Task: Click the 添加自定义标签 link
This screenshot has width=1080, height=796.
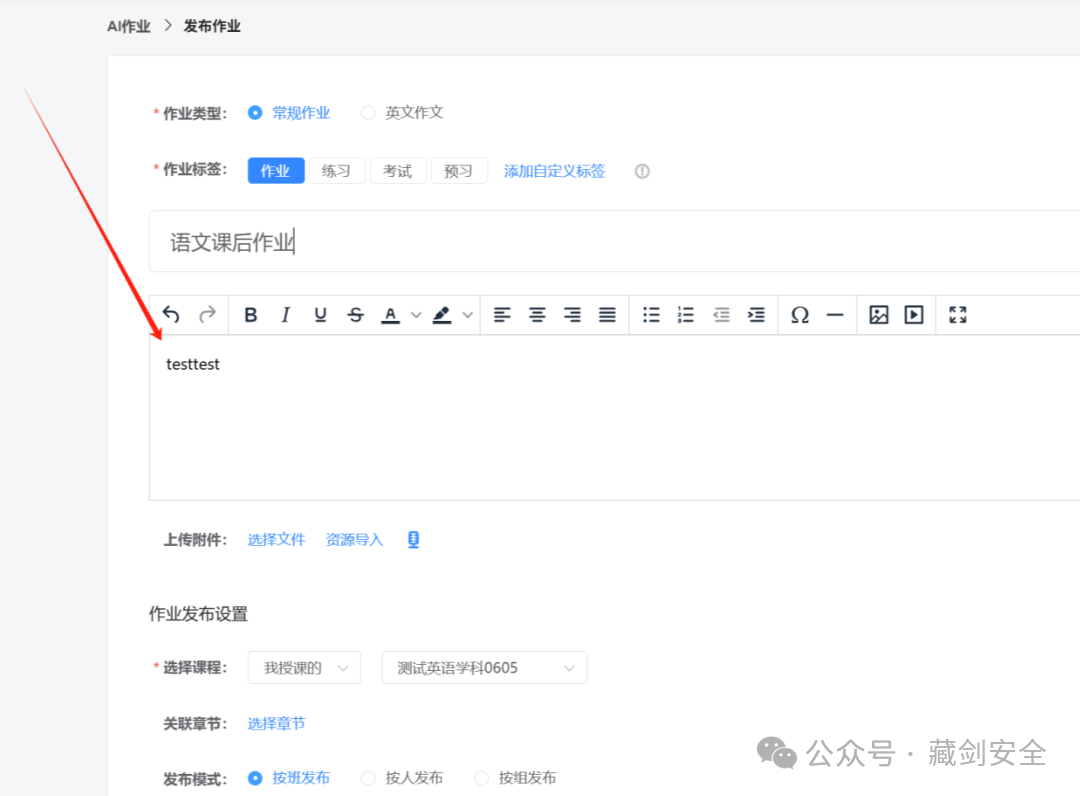Action: (x=554, y=170)
